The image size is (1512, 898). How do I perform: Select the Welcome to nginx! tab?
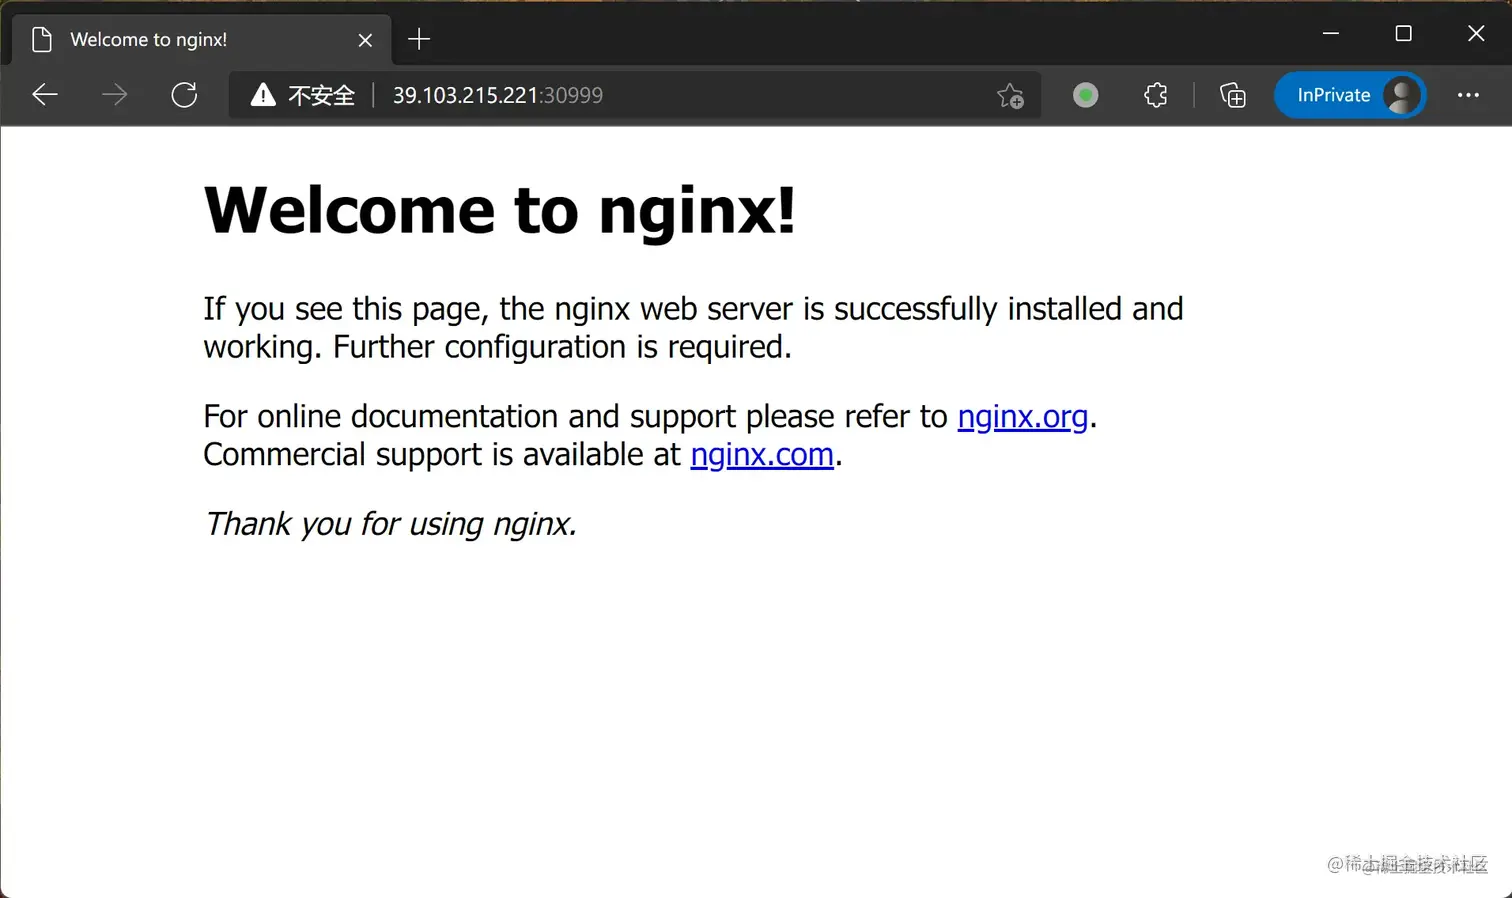click(x=202, y=40)
